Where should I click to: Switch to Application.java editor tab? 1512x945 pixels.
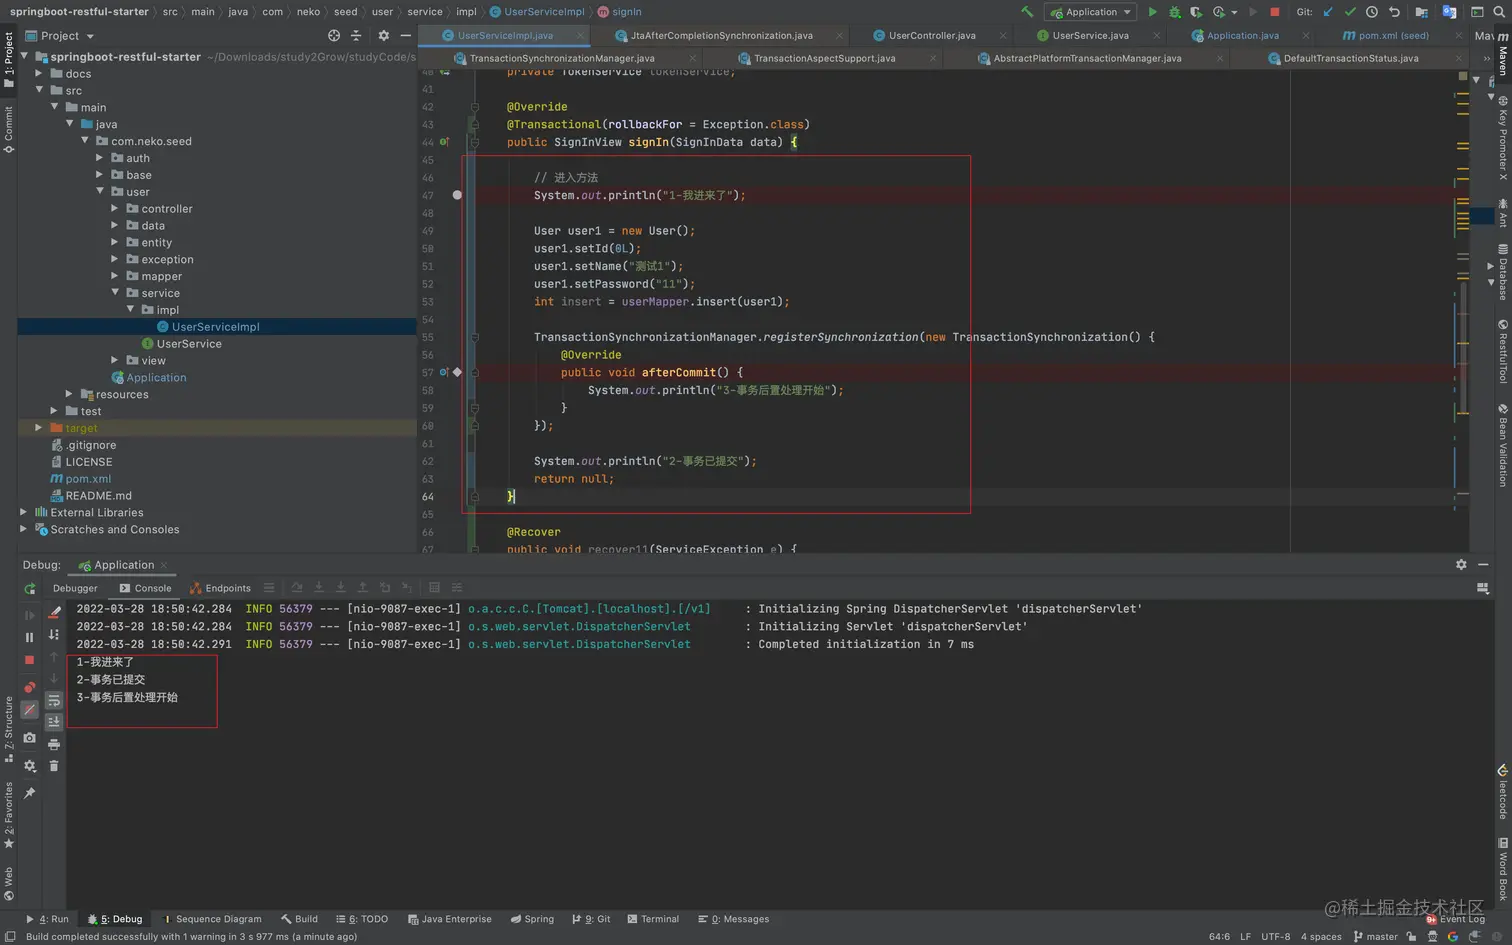point(1242,35)
